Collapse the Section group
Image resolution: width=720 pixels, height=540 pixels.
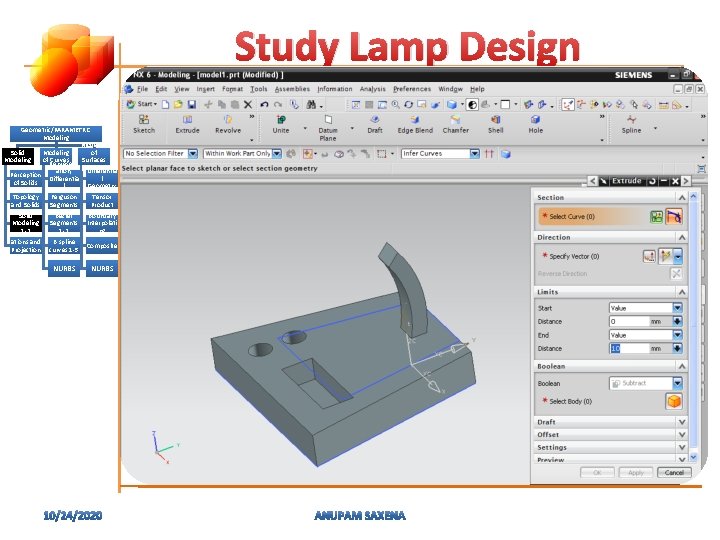(x=682, y=197)
